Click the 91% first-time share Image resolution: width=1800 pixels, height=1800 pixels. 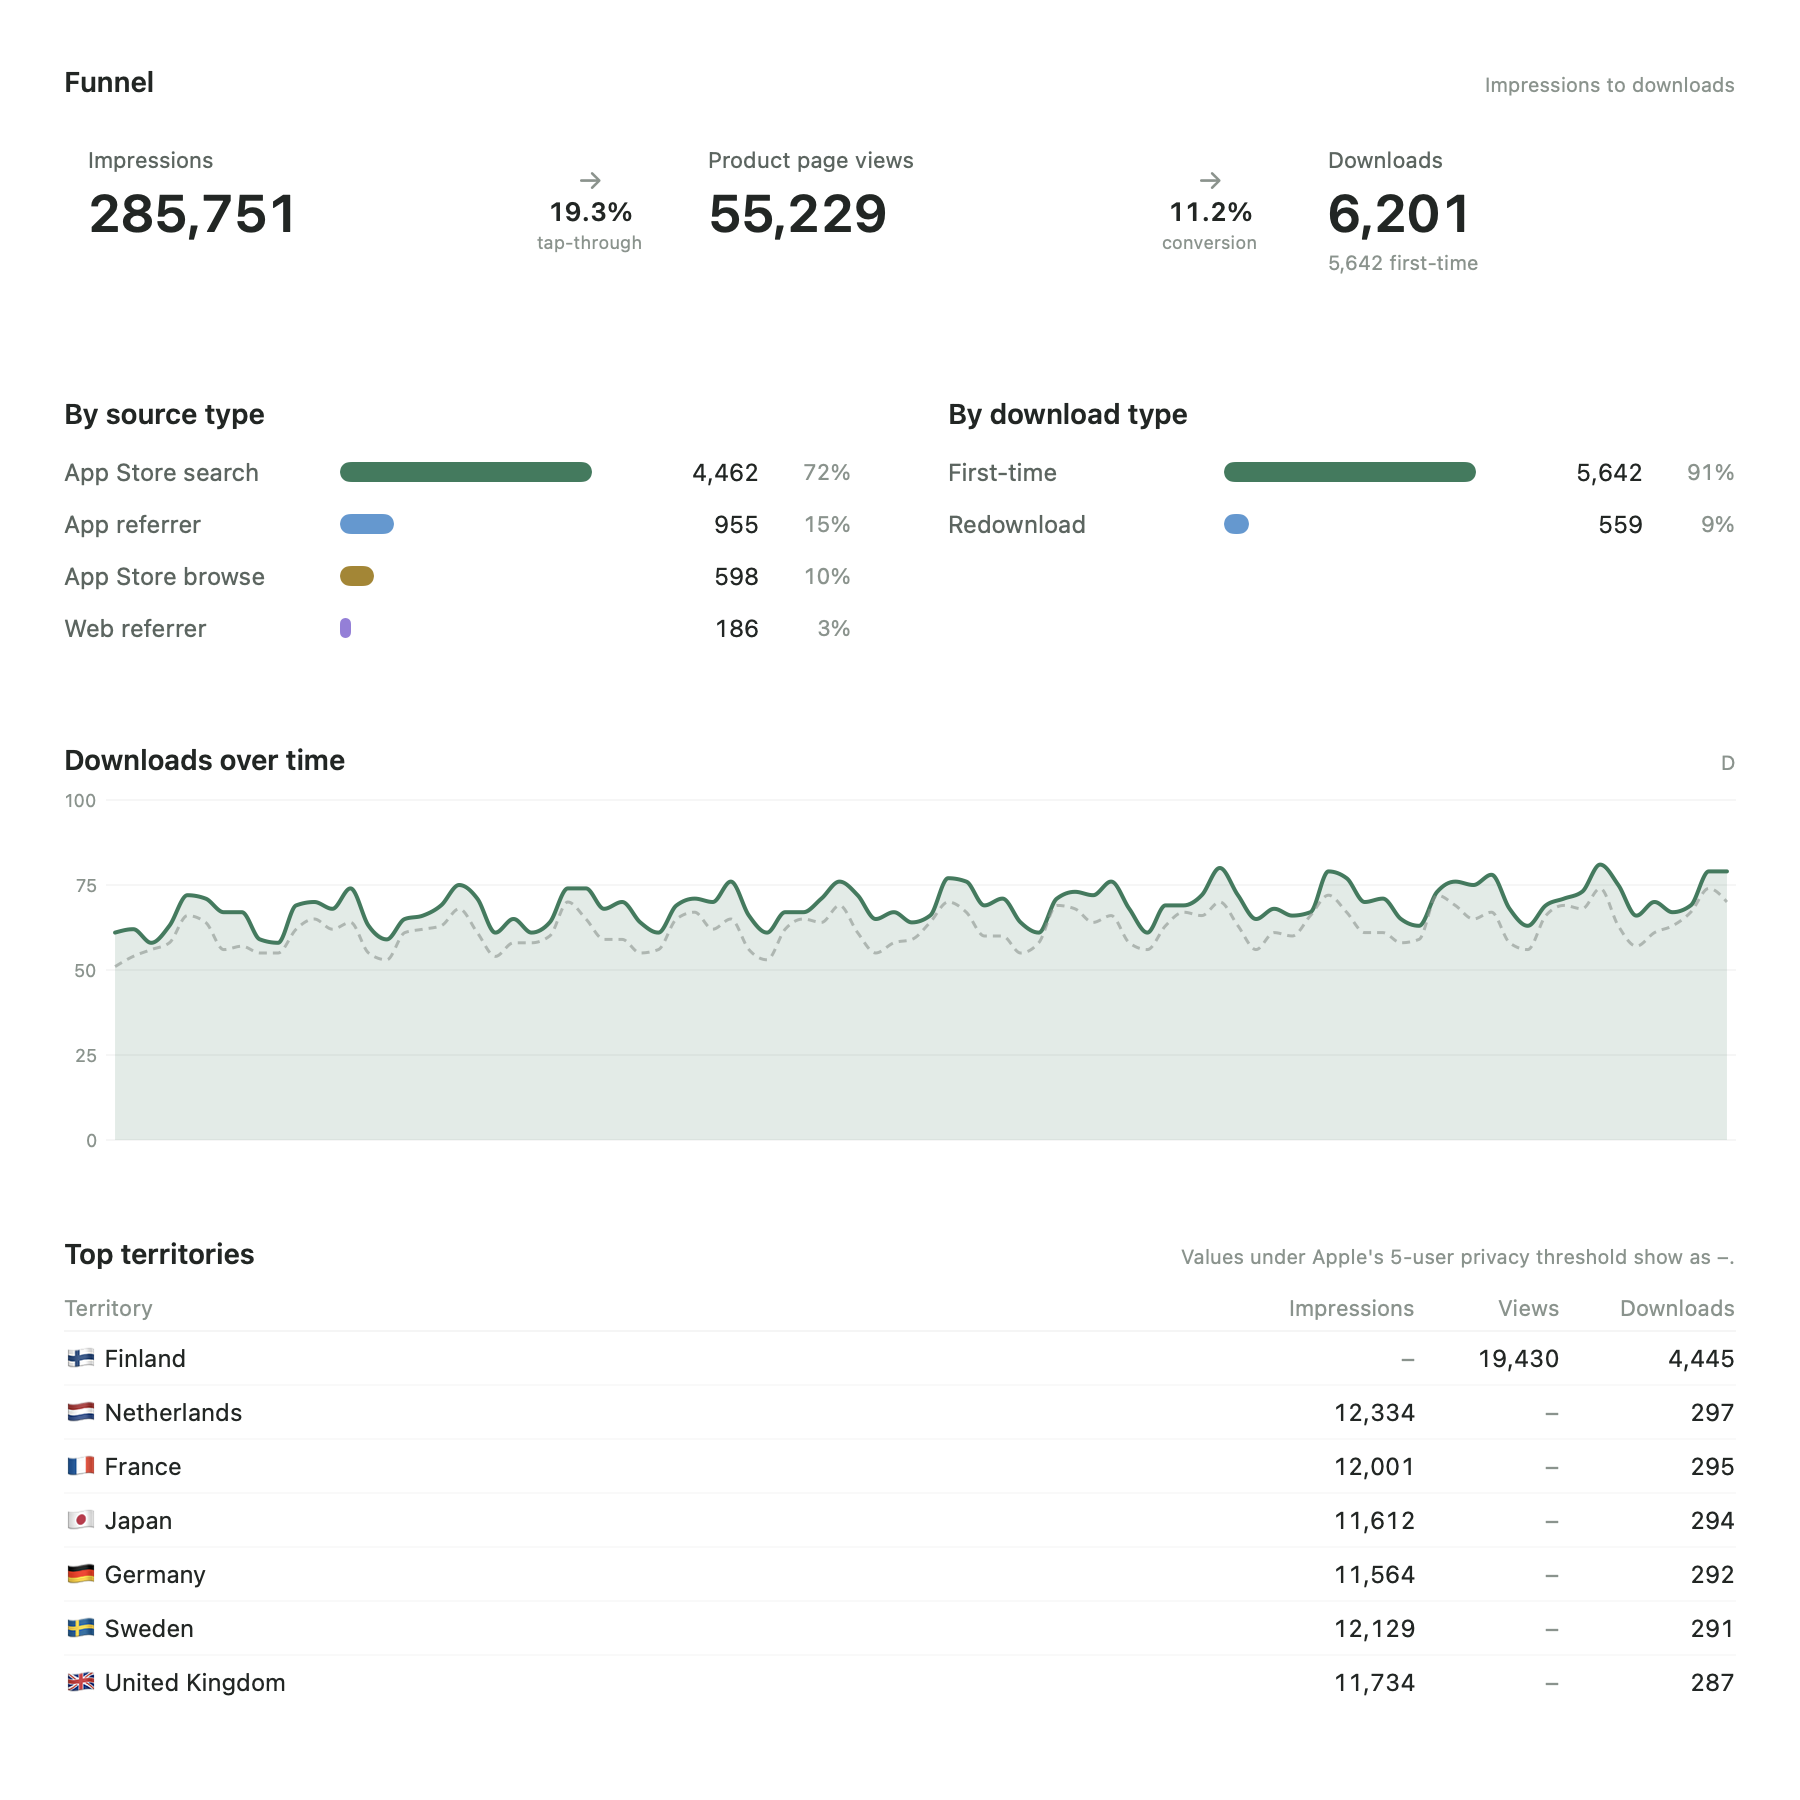click(x=1711, y=472)
